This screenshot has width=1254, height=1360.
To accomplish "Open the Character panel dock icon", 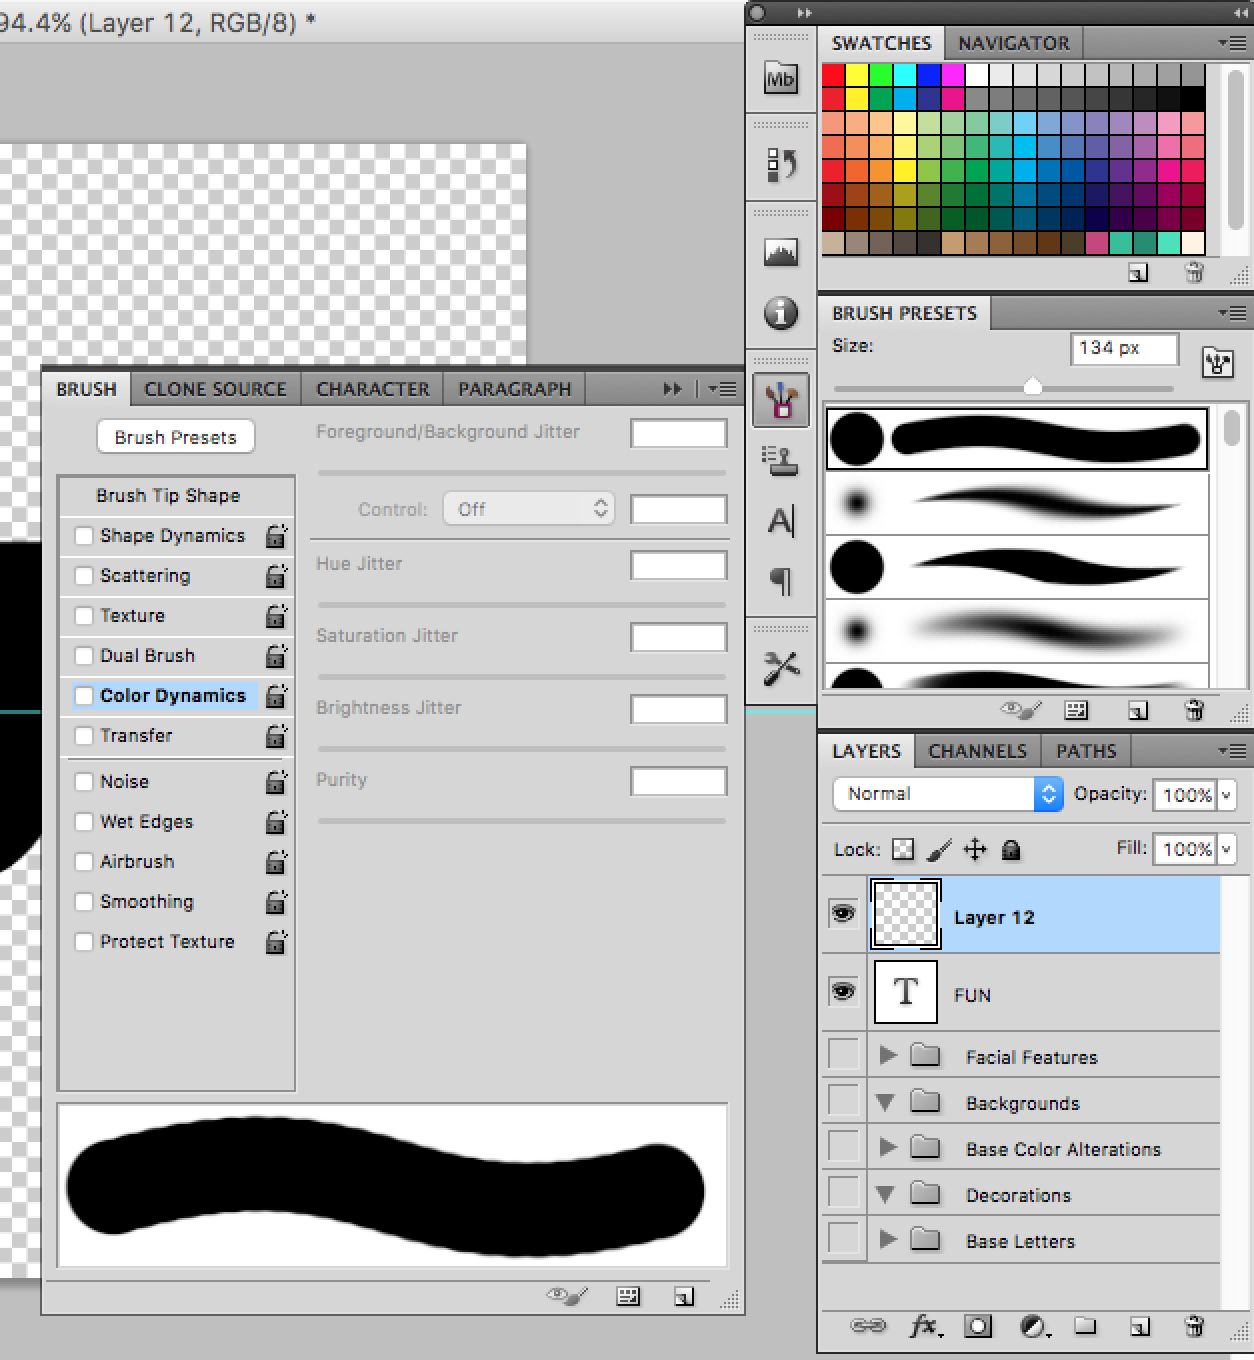I will (781, 521).
